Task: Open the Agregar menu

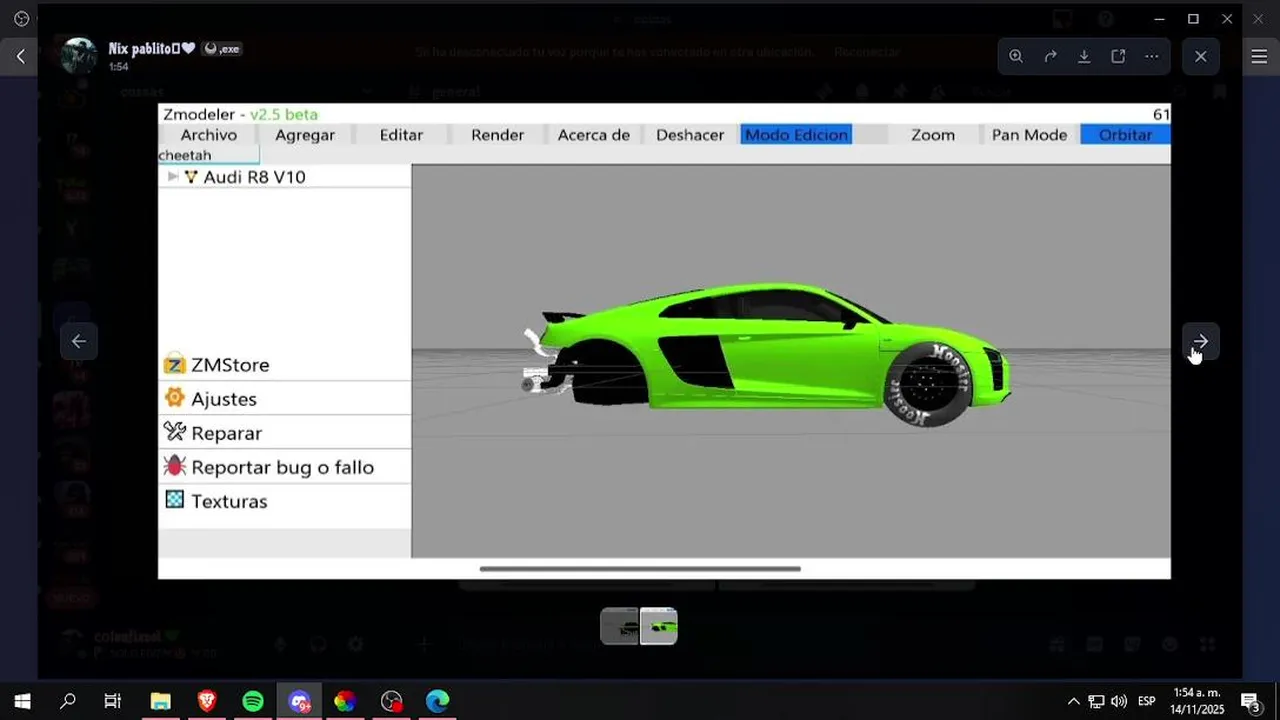Action: (x=305, y=135)
